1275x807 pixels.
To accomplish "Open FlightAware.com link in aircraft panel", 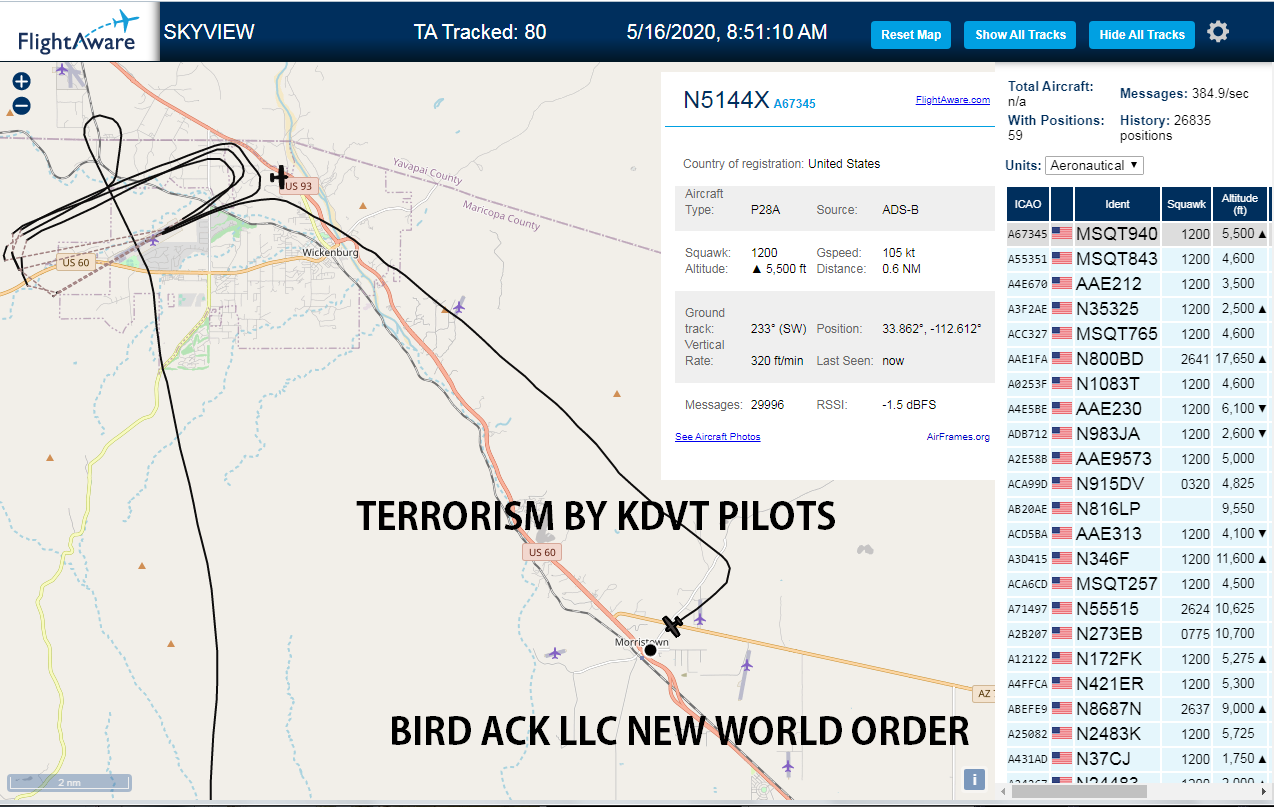I will coord(952,100).
